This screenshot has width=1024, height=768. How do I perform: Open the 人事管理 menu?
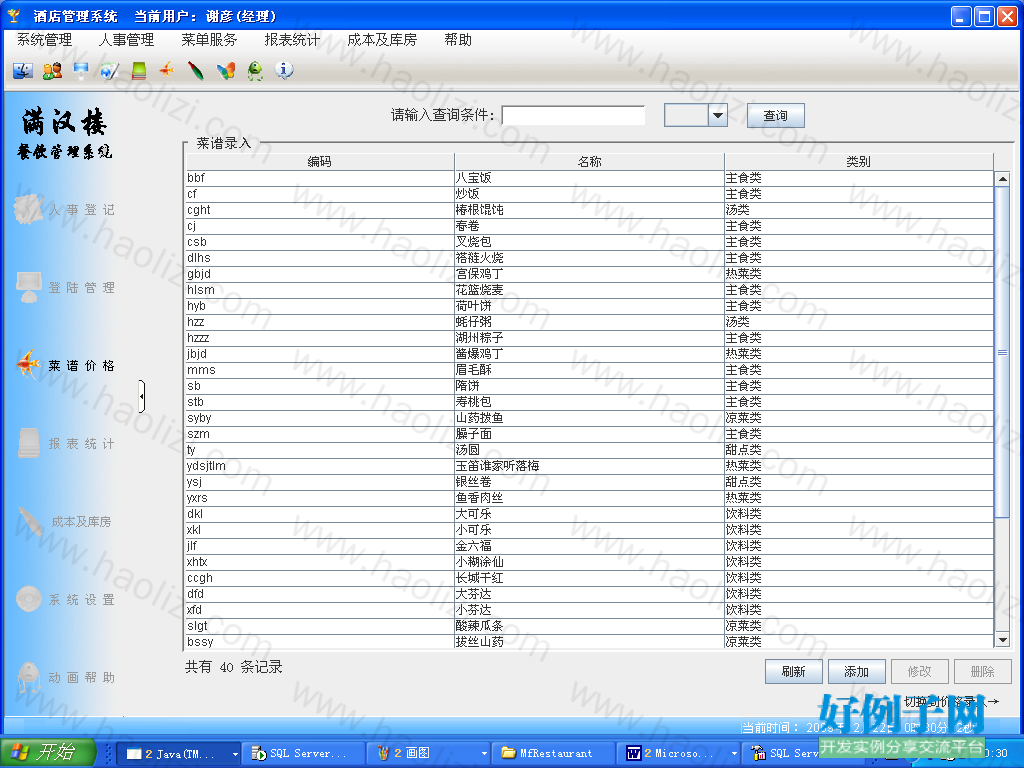coord(127,40)
